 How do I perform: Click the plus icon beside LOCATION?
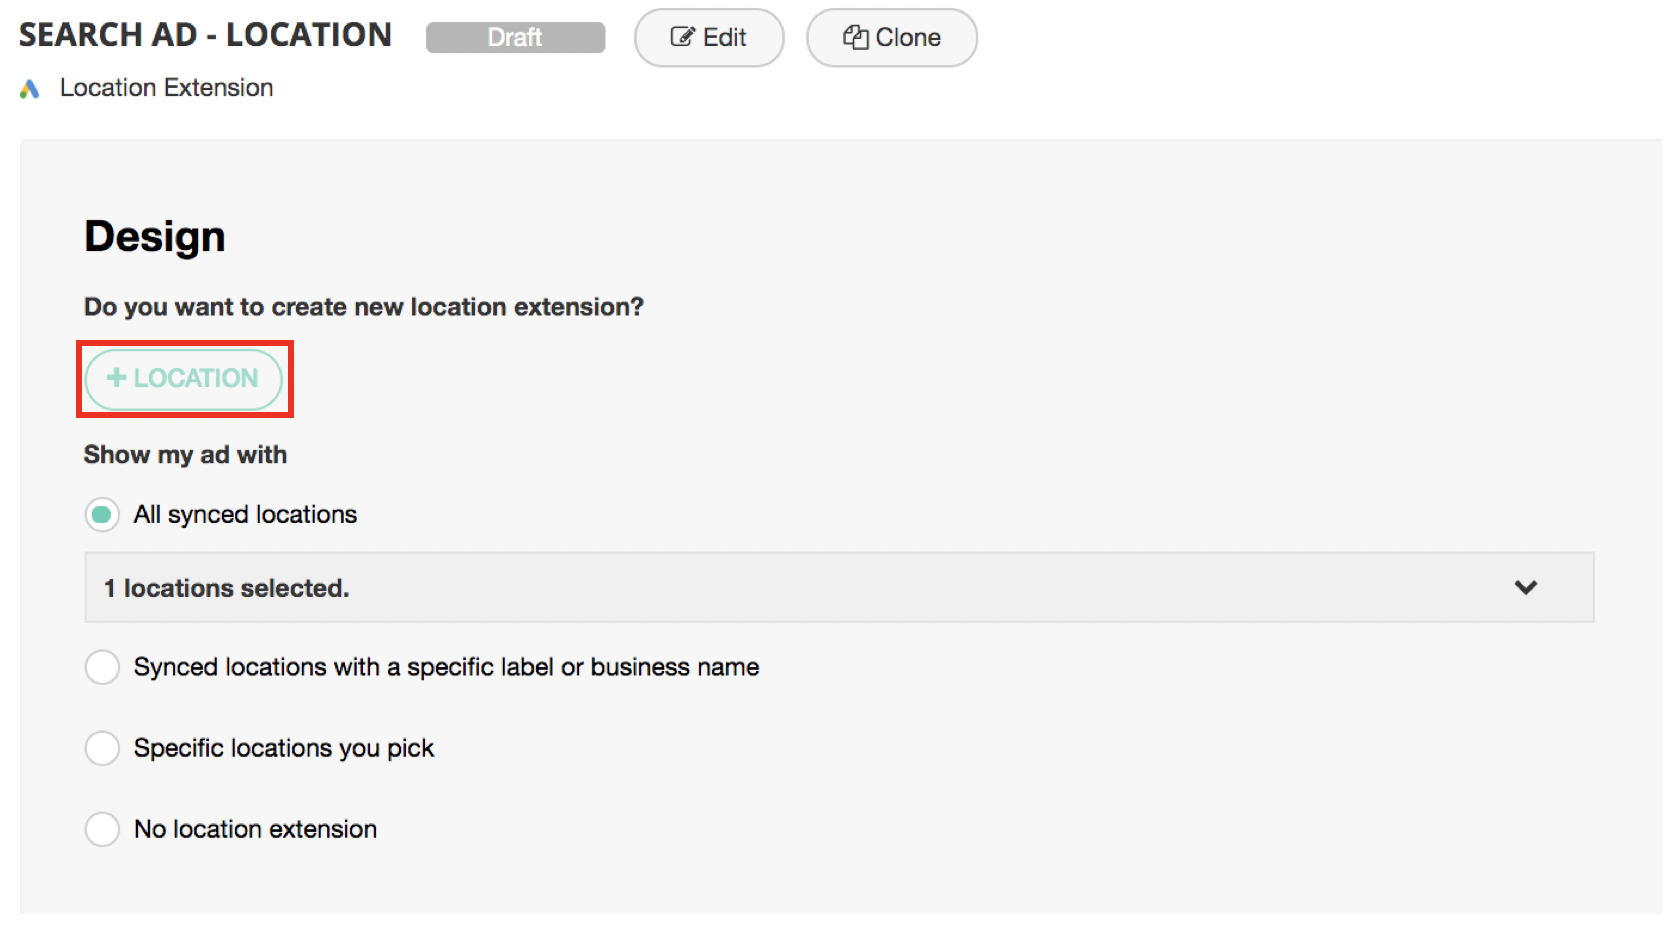click(117, 378)
